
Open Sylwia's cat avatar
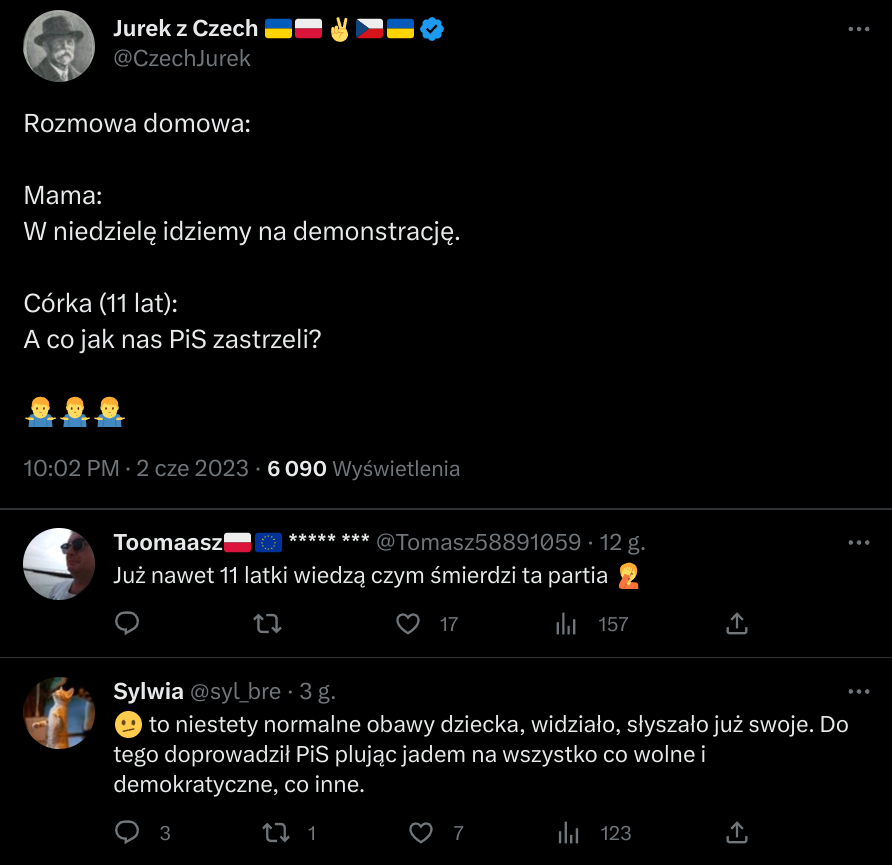click(x=58, y=712)
